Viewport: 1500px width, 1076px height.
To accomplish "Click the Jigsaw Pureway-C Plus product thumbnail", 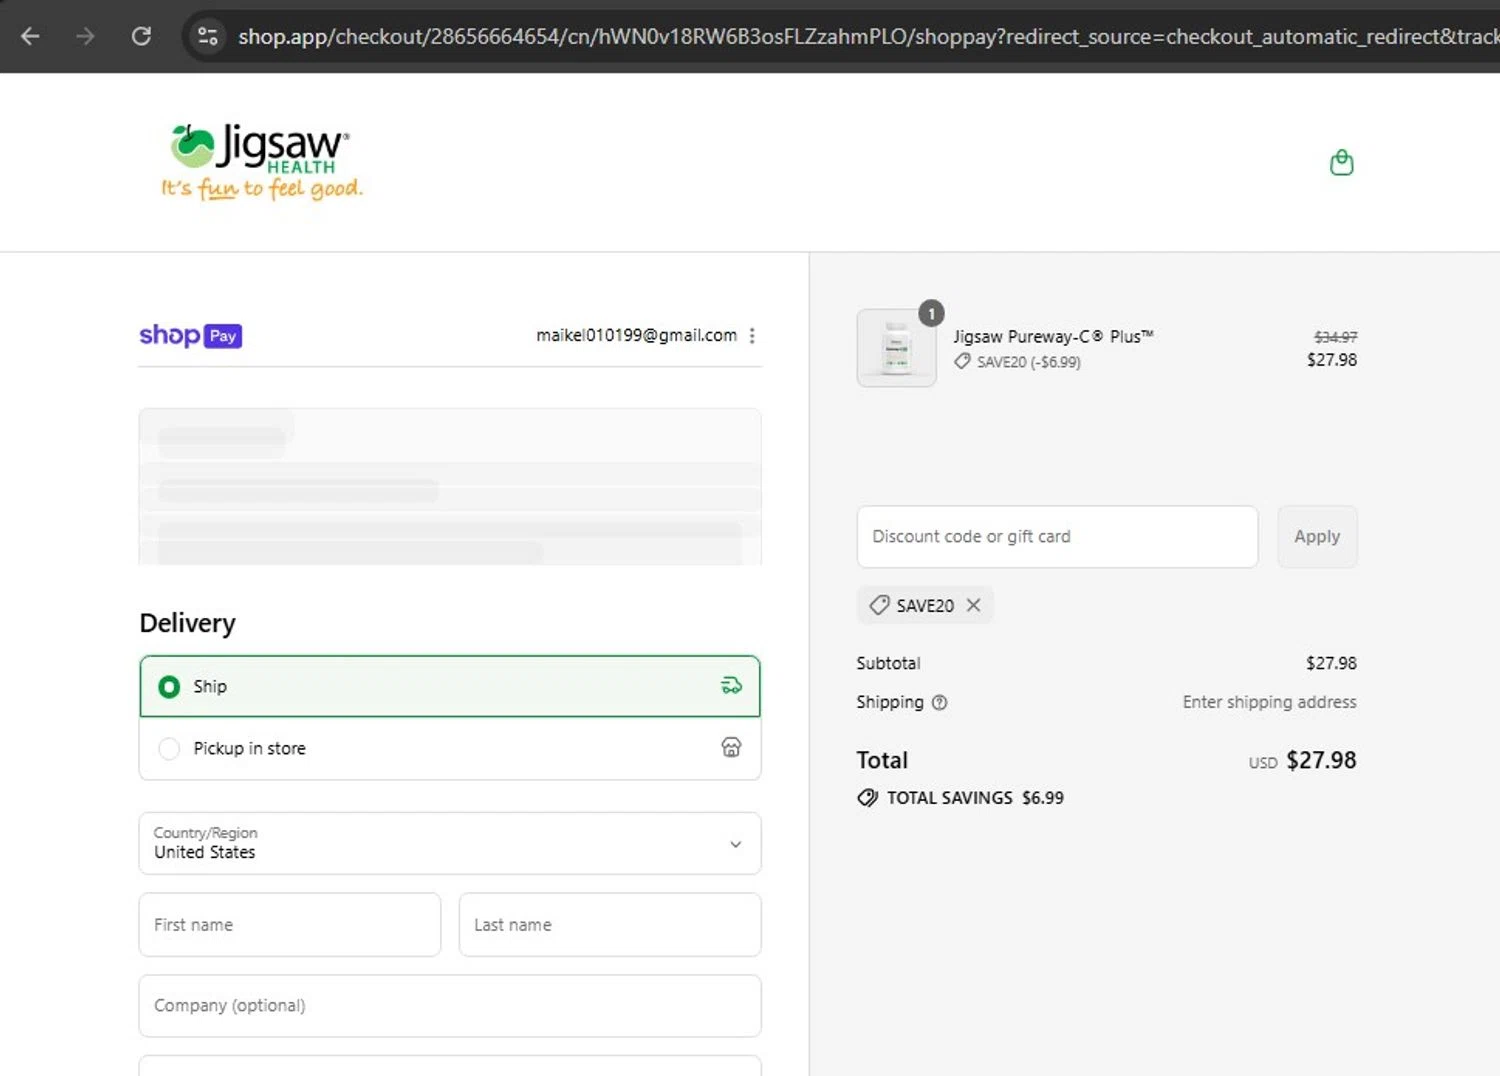I will tap(896, 348).
